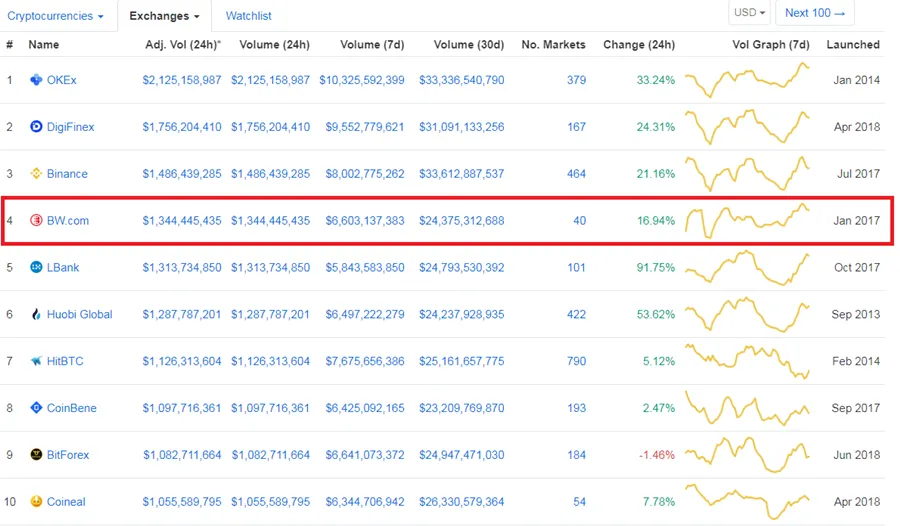
Task: Click the Coineal logo icon
Action: [x=36, y=501]
